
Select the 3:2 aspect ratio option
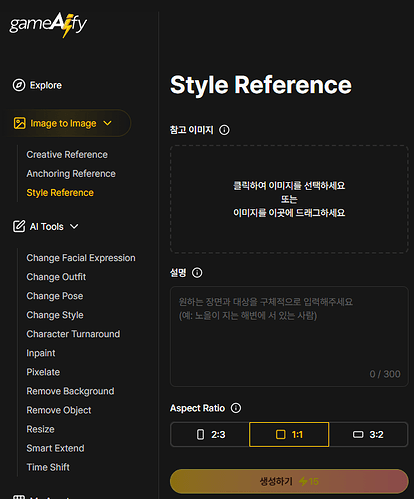point(368,434)
